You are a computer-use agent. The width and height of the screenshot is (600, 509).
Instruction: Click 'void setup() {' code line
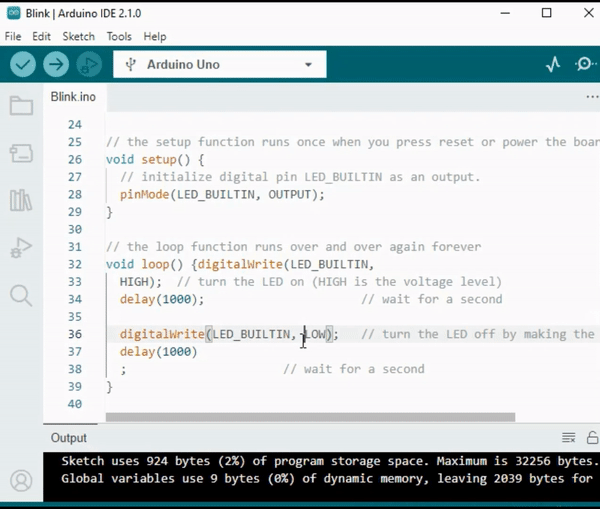[x=155, y=159]
